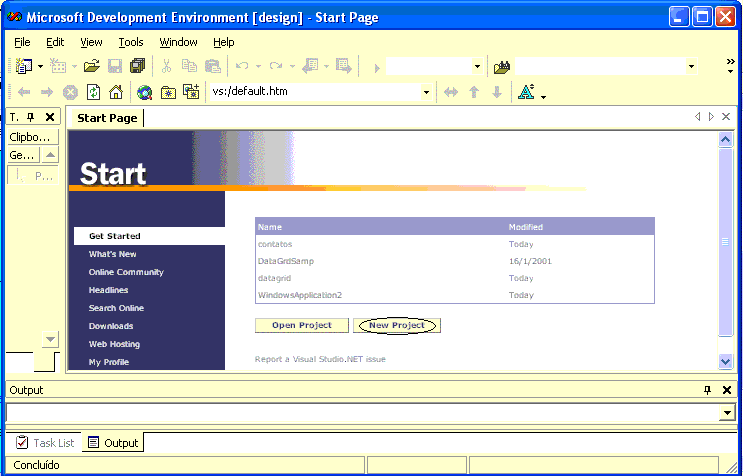Click the Add to Favorites icon
743x476 pixels.
tap(191, 92)
